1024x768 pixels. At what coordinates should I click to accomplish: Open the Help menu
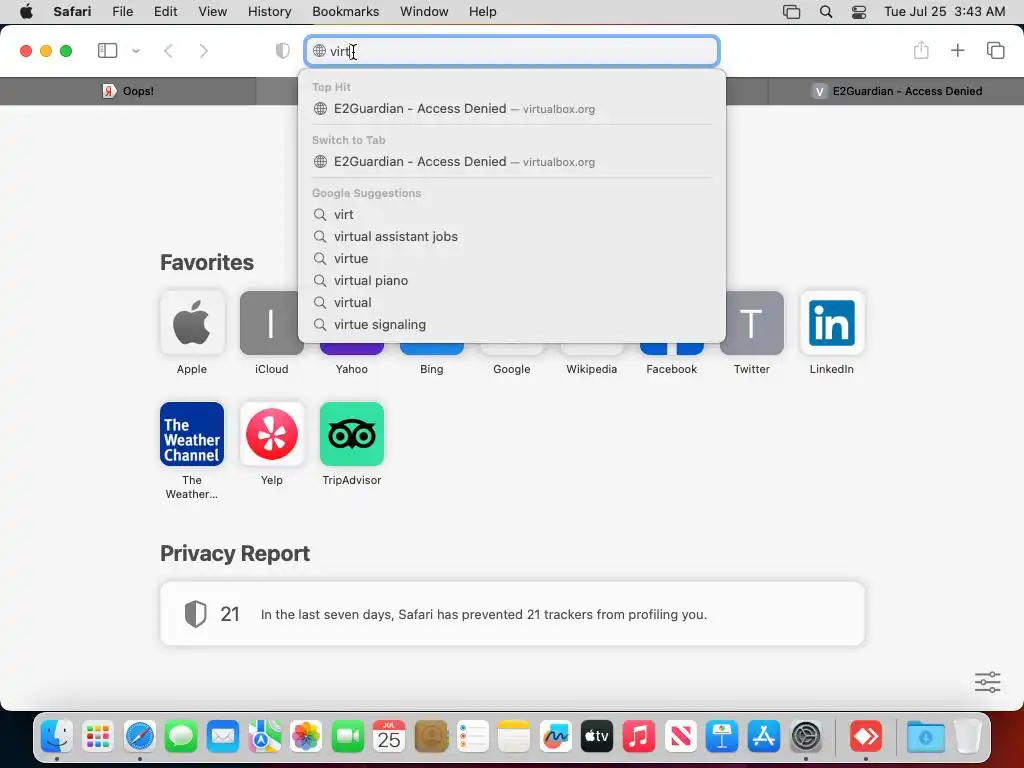[483, 12]
